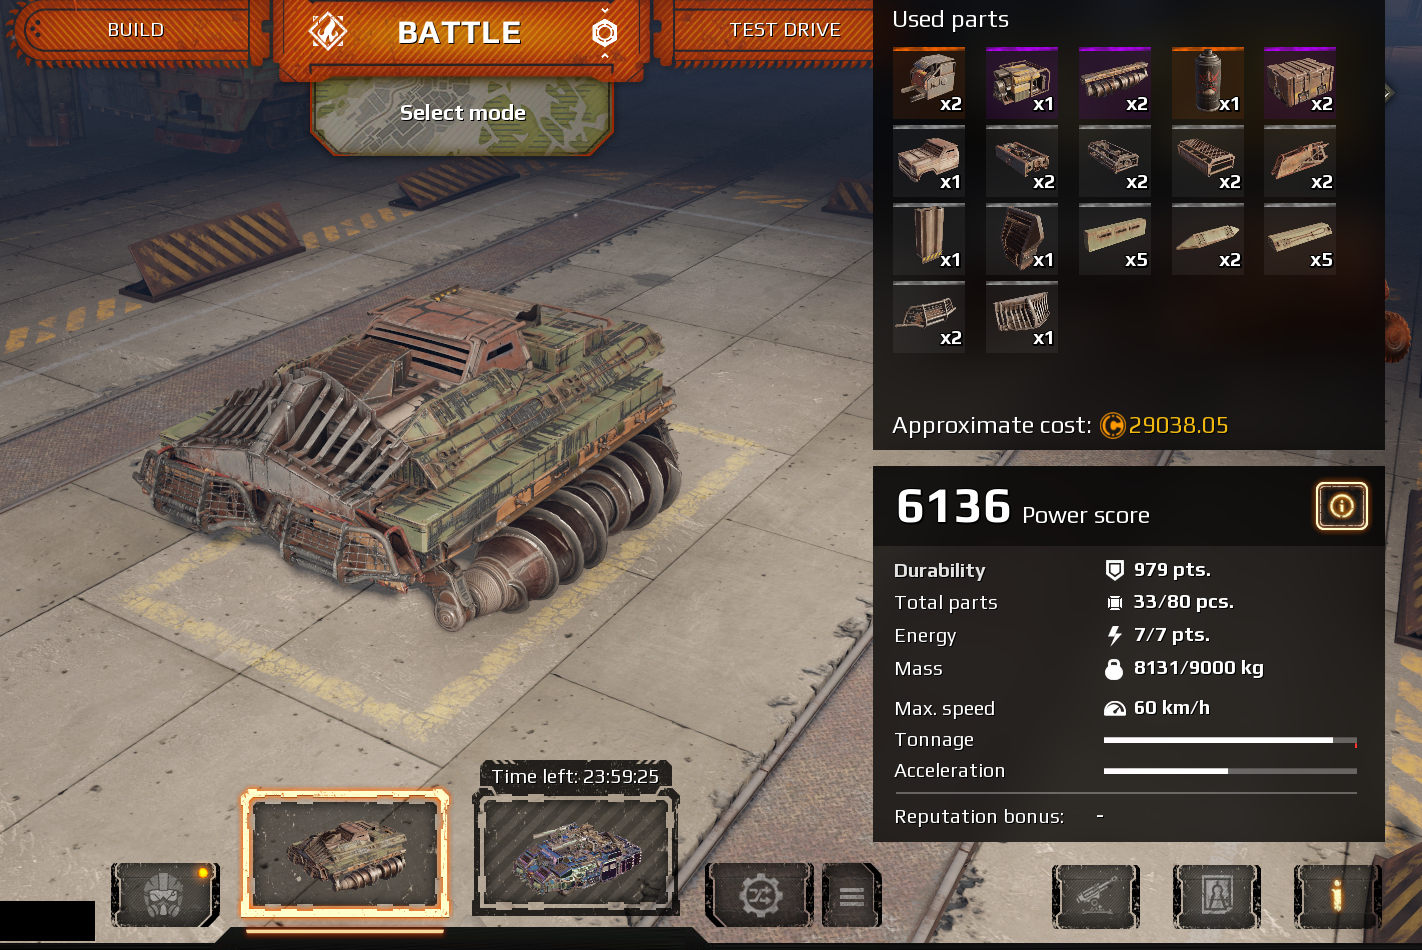Click the shuffle gear icon button
Screen dimensions: 1422x950
tap(760, 895)
